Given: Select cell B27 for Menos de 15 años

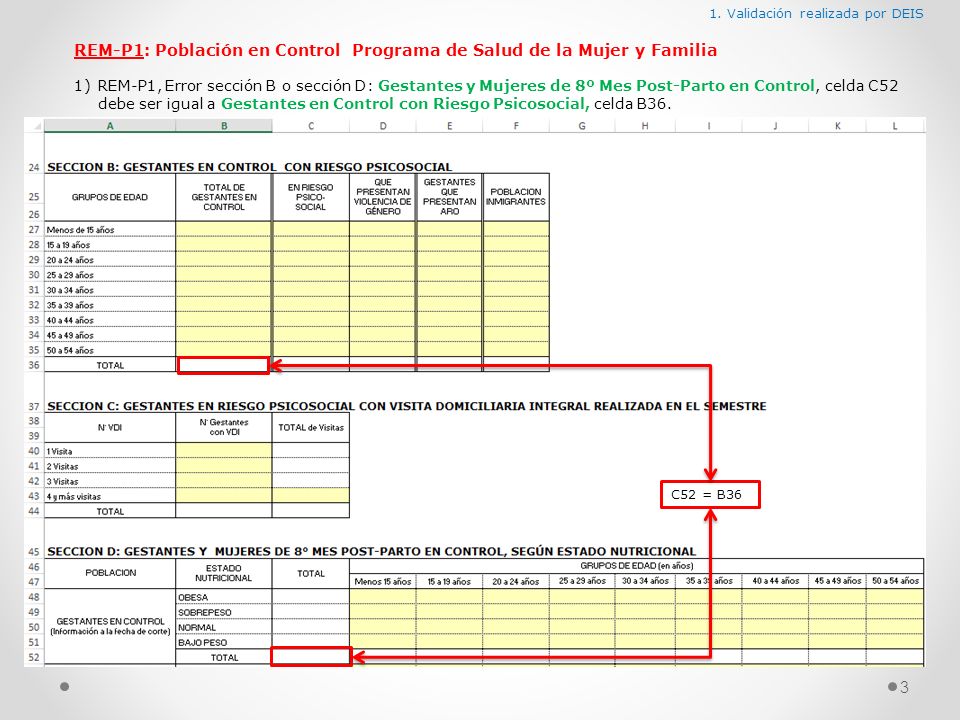Looking at the screenshot, I should (224, 230).
